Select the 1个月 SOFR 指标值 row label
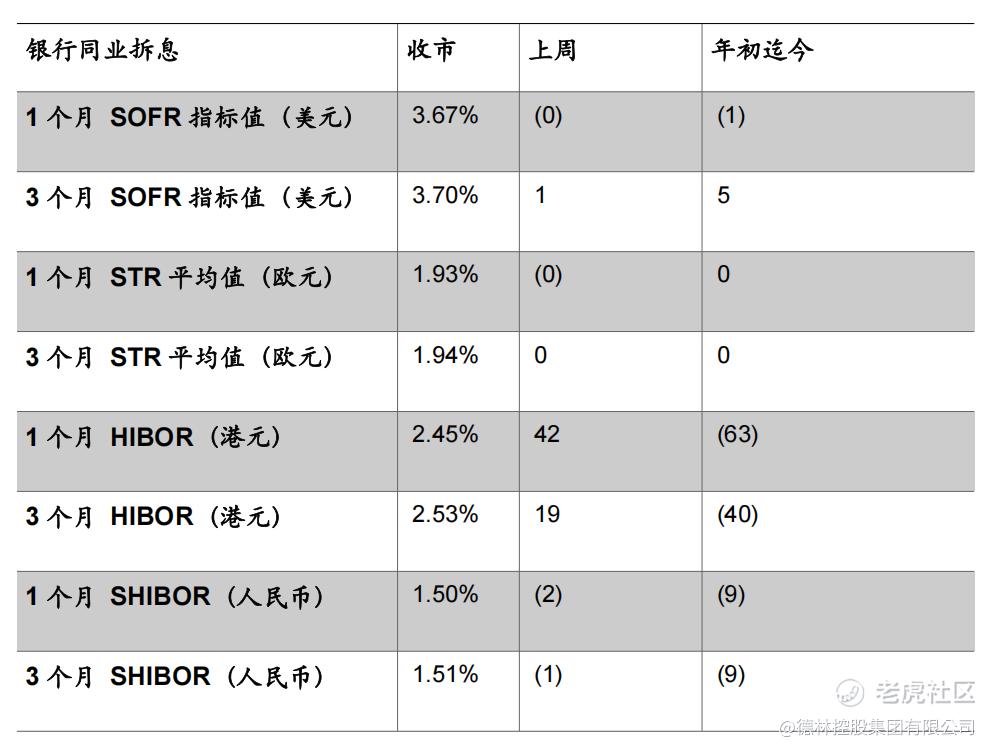This screenshot has width=994, height=750. click(x=189, y=117)
